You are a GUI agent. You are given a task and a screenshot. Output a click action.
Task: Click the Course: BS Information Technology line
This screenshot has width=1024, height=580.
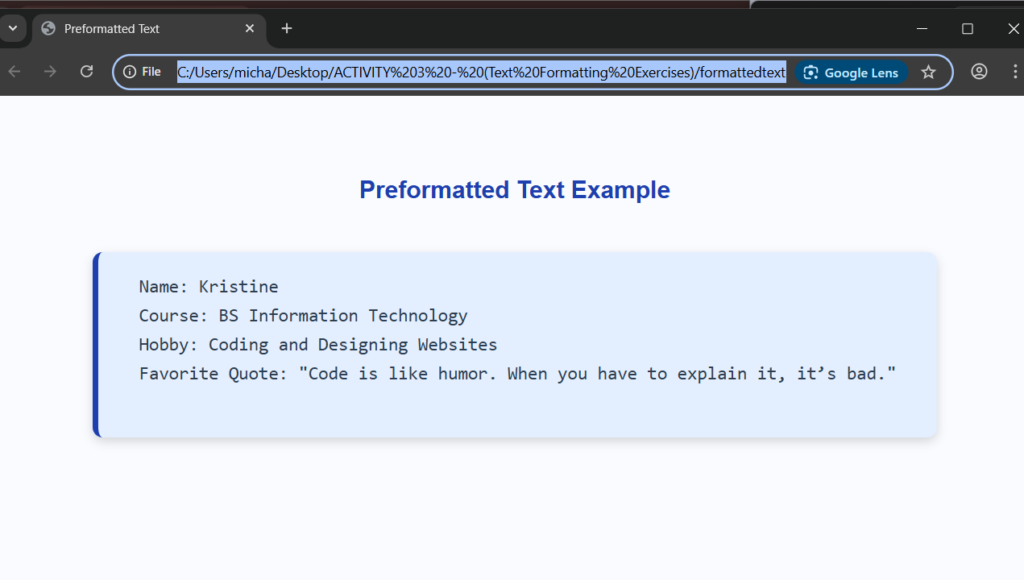(303, 316)
